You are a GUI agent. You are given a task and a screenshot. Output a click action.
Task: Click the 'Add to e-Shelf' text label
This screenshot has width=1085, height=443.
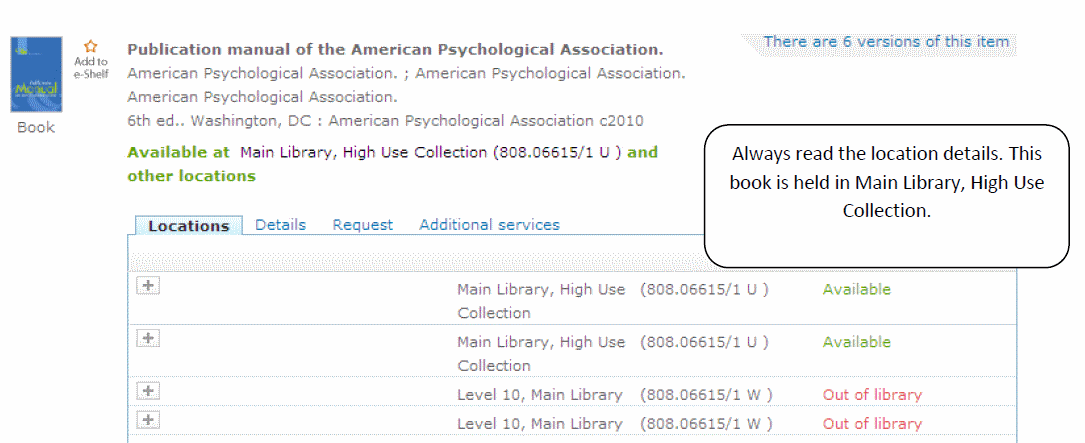[x=91, y=69]
